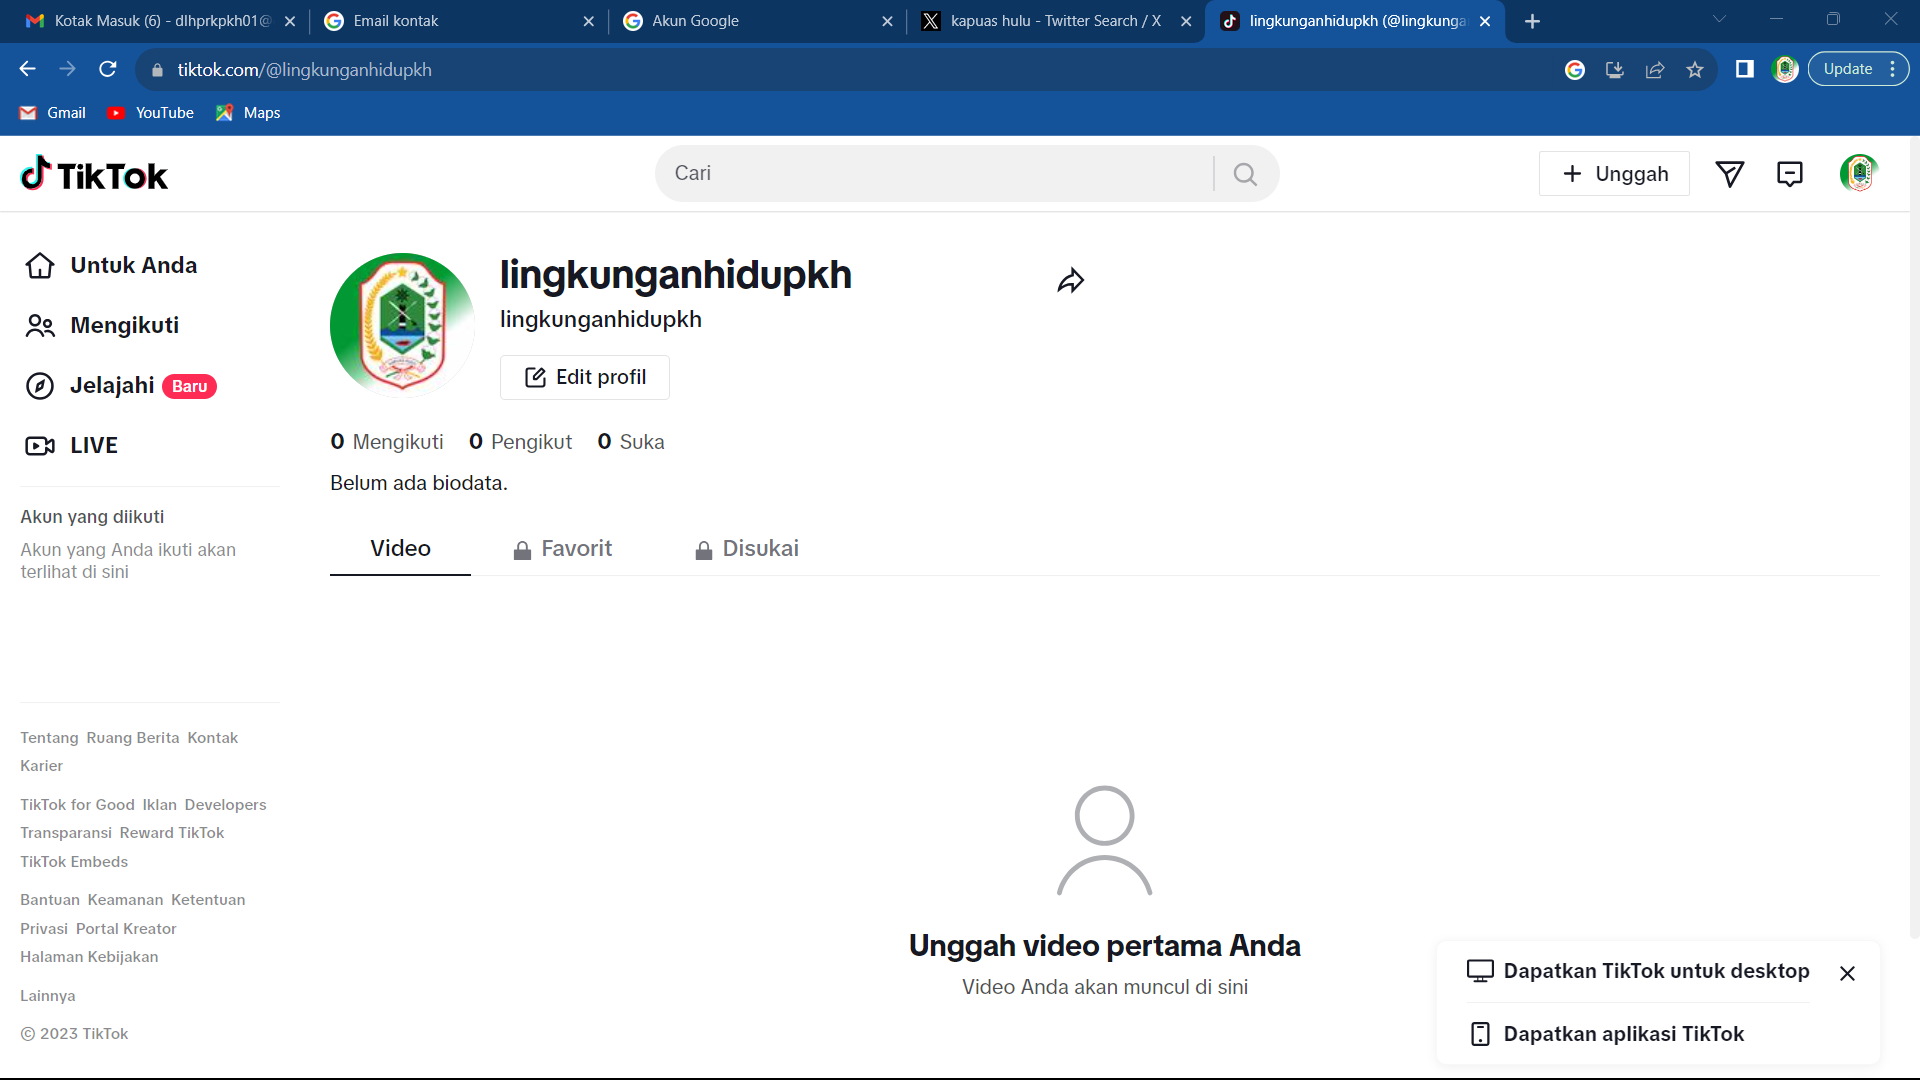This screenshot has height=1080, width=1920.
Task: Click the Chrome Update button
Action: [x=1858, y=69]
